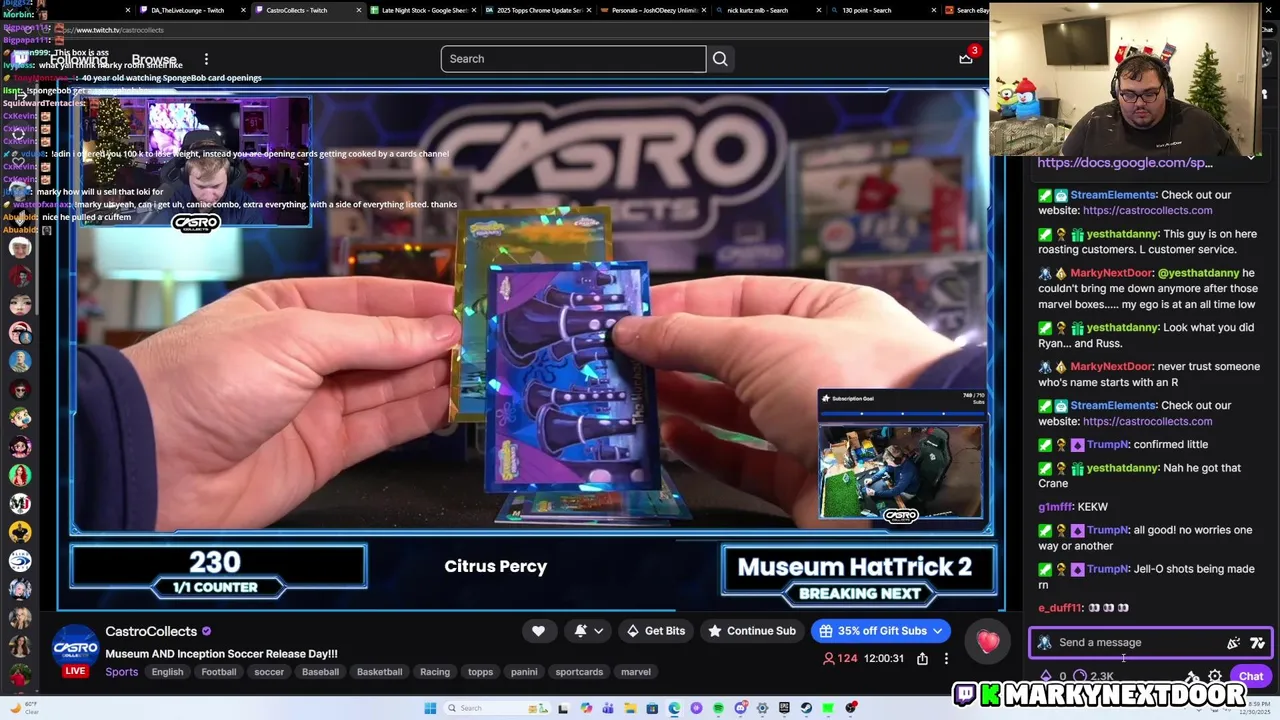1280x720 pixels.
Task: Click the Racing tag
Action: [435, 672]
